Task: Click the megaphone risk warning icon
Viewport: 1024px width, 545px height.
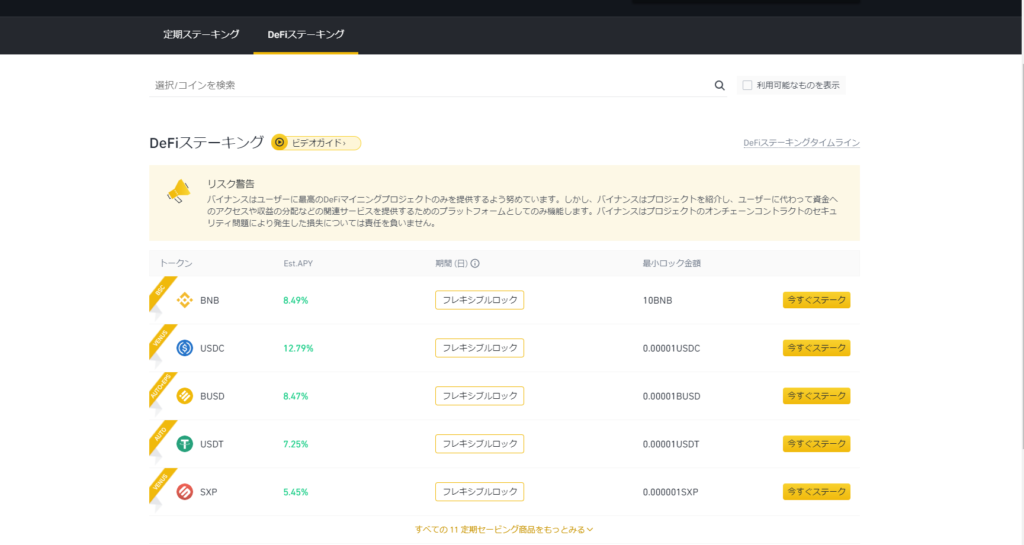Action: (x=178, y=191)
